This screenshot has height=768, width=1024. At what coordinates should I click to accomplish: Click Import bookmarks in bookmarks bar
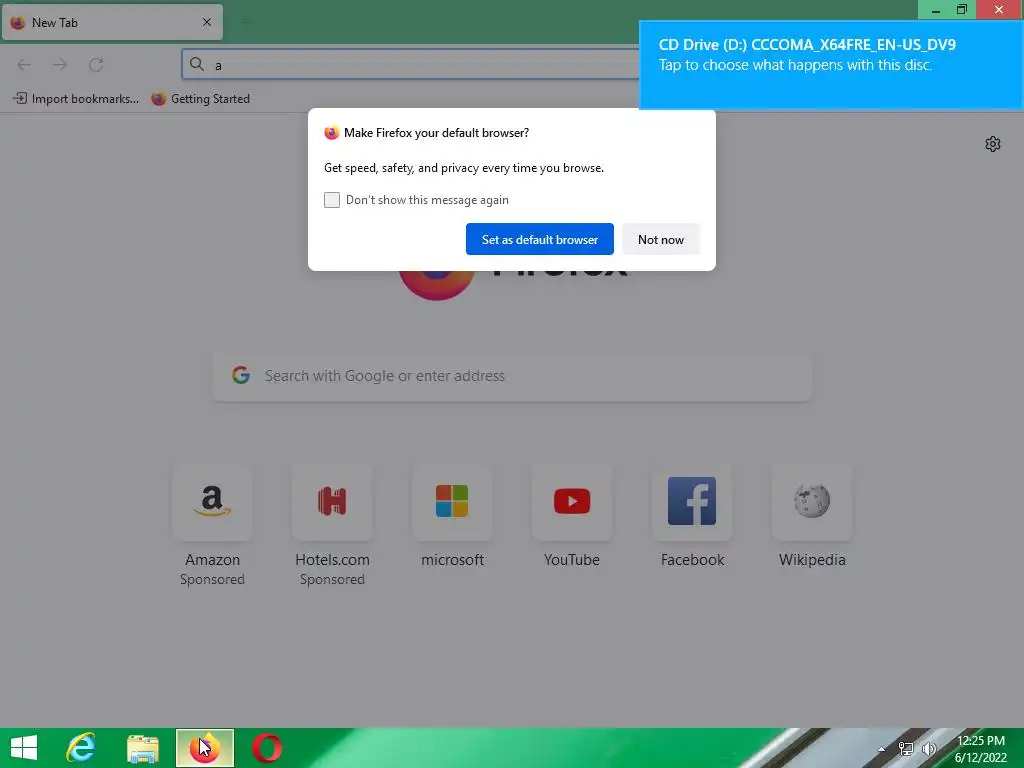(76, 99)
